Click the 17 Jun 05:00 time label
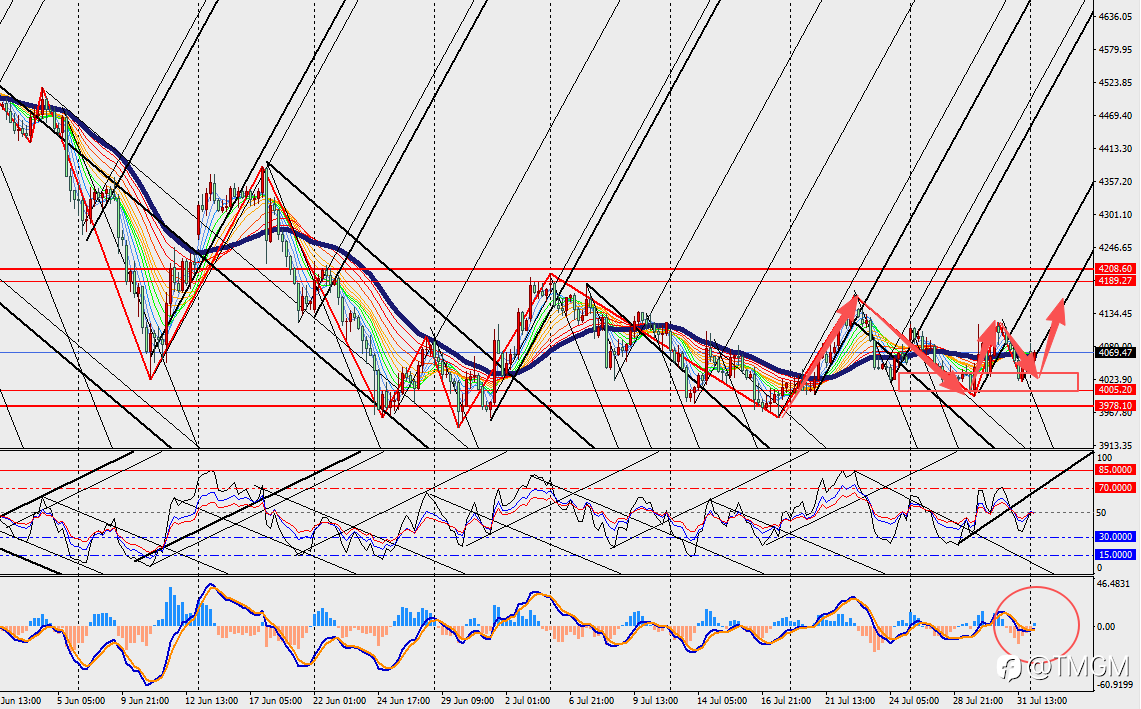 [x=276, y=701]
